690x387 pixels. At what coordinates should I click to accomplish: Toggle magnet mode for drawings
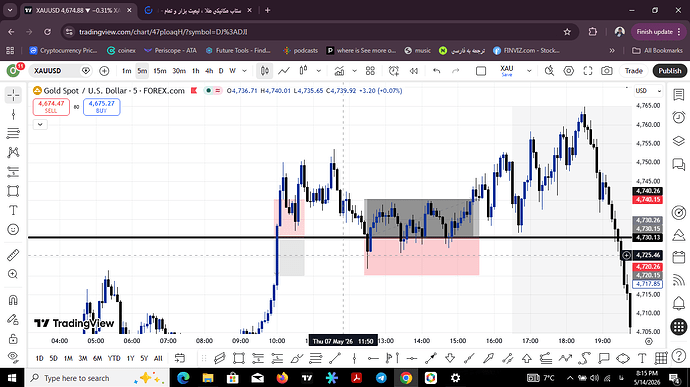tap(13, 300)
